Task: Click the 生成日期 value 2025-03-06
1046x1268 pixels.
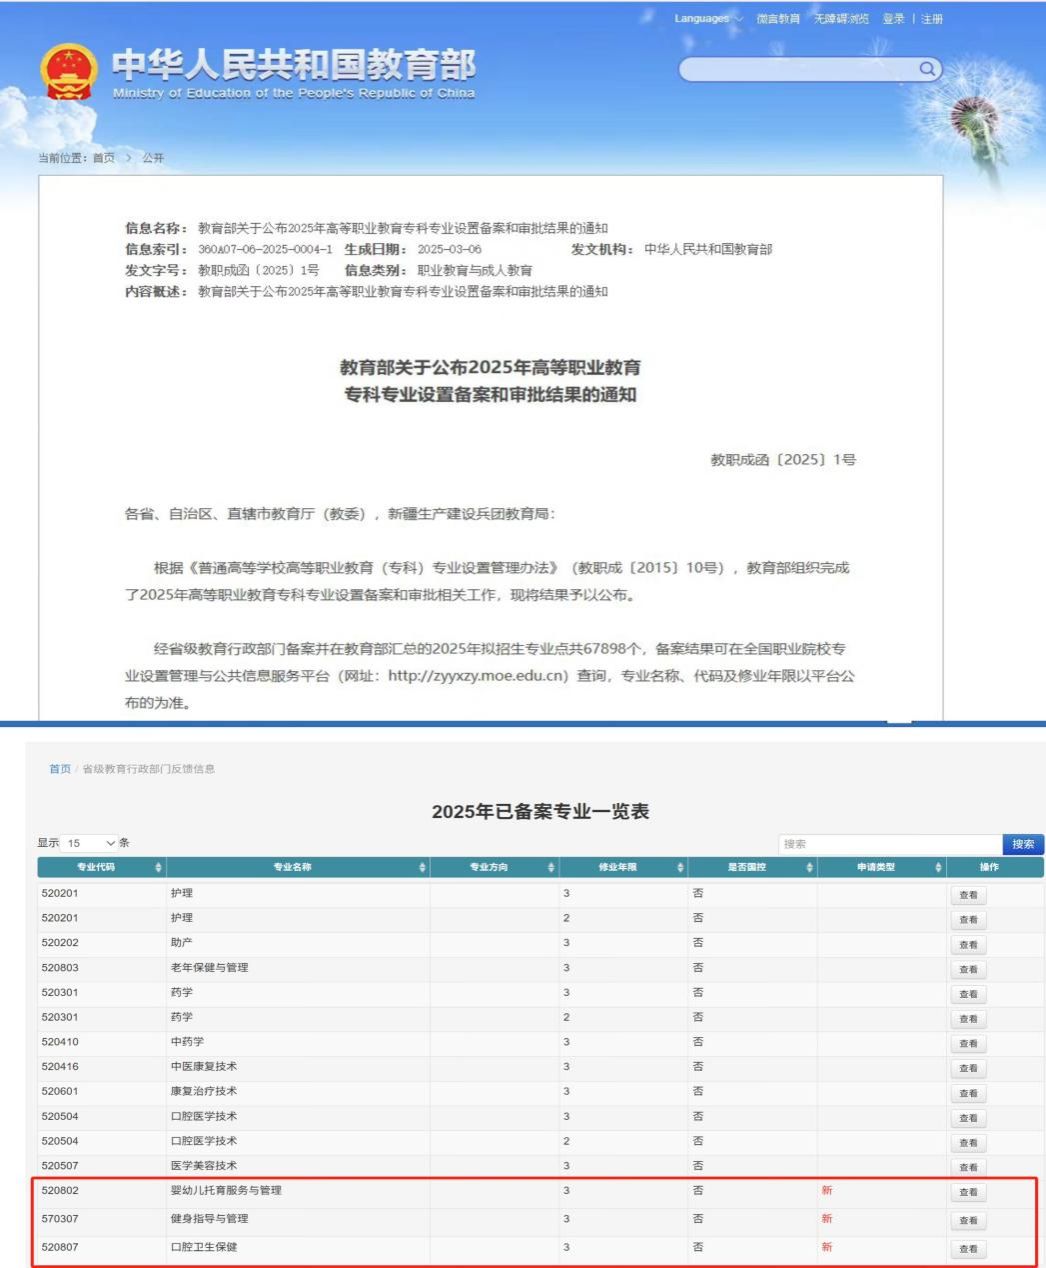Action: tap(449, 249)
